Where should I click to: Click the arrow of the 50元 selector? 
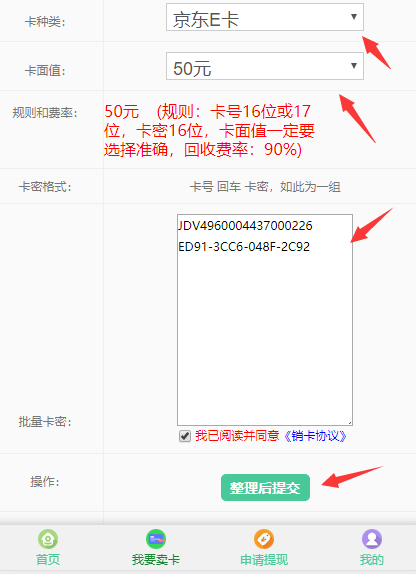tap(354, 66)
